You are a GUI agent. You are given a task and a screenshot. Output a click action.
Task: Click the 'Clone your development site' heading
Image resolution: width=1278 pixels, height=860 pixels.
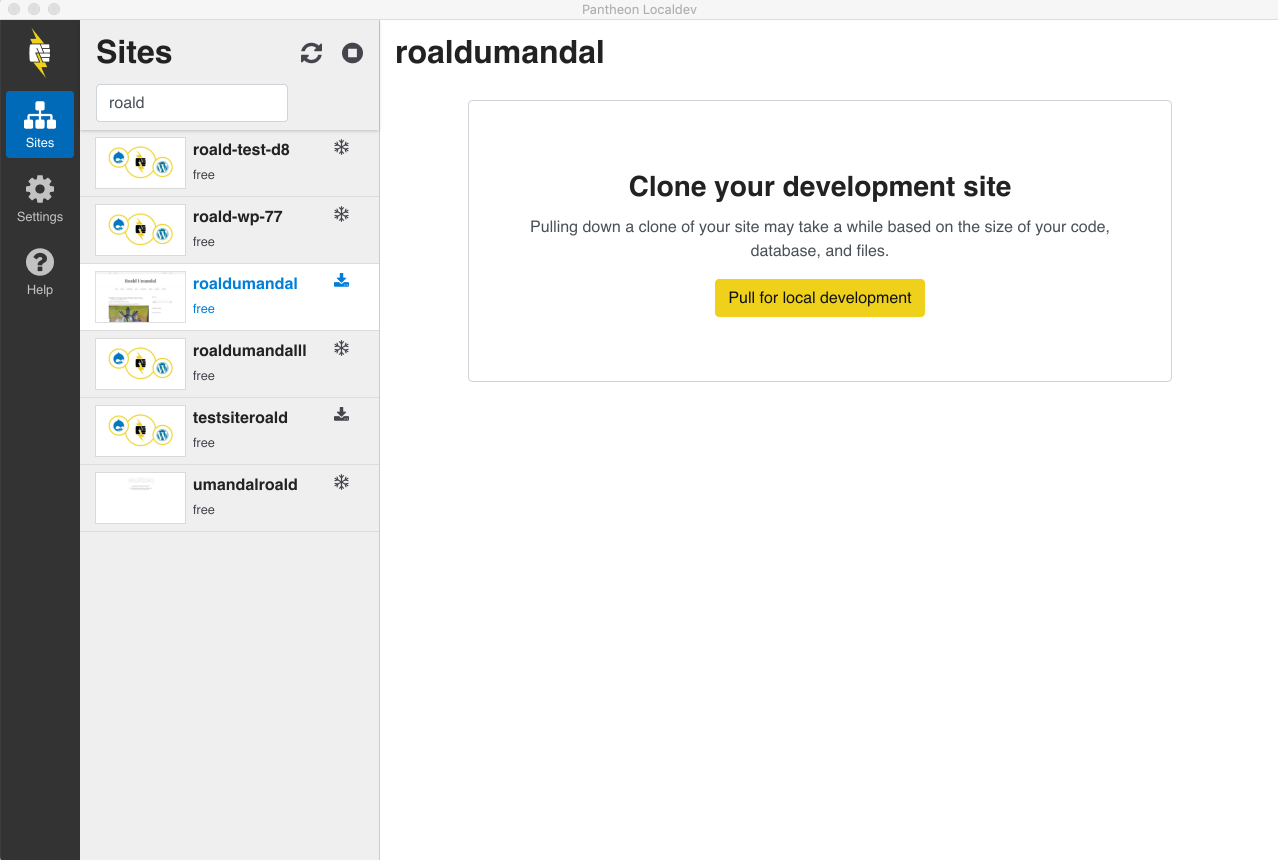820,187
